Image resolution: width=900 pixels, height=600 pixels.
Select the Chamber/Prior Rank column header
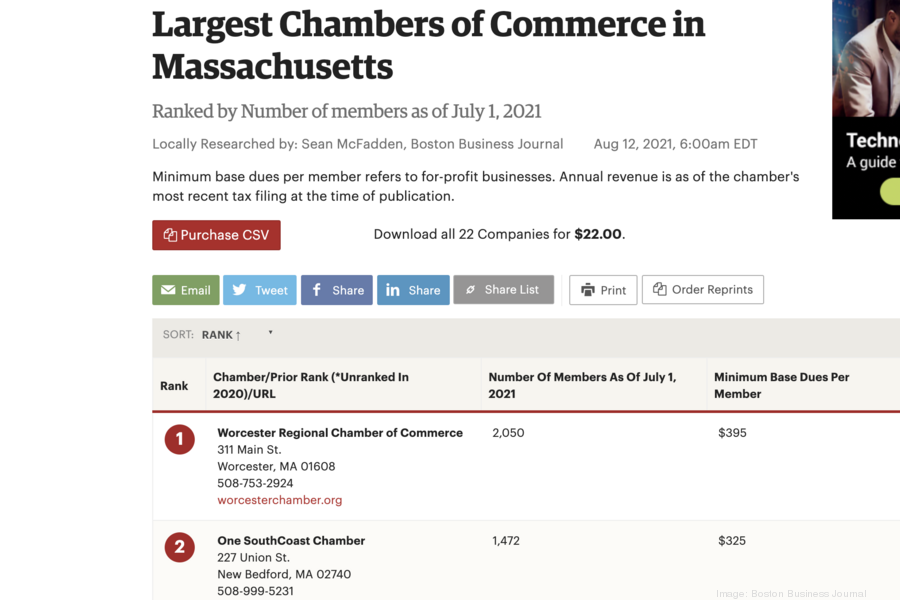point(310,385)
